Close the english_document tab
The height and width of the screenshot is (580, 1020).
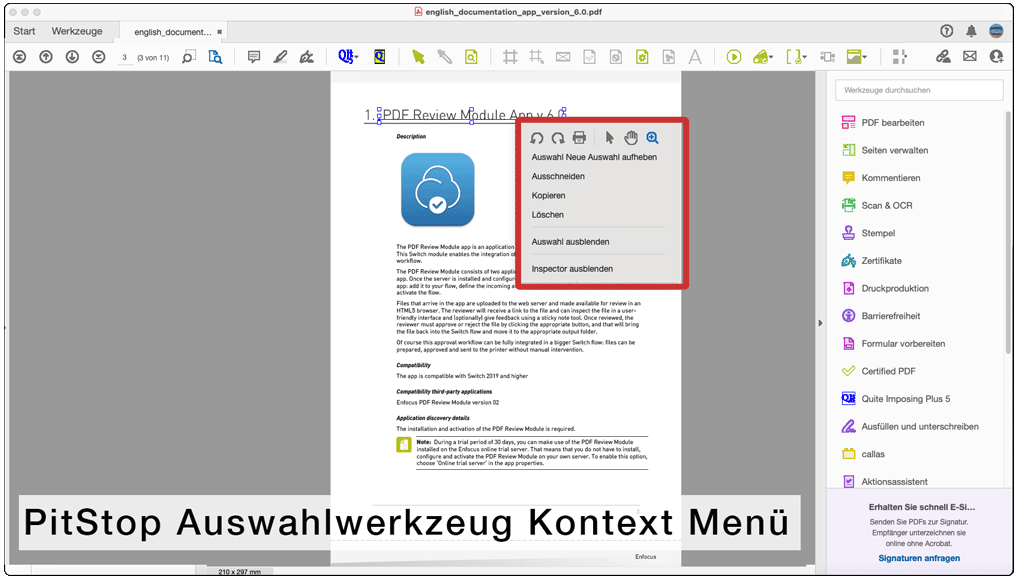click(x=220, y=32)
